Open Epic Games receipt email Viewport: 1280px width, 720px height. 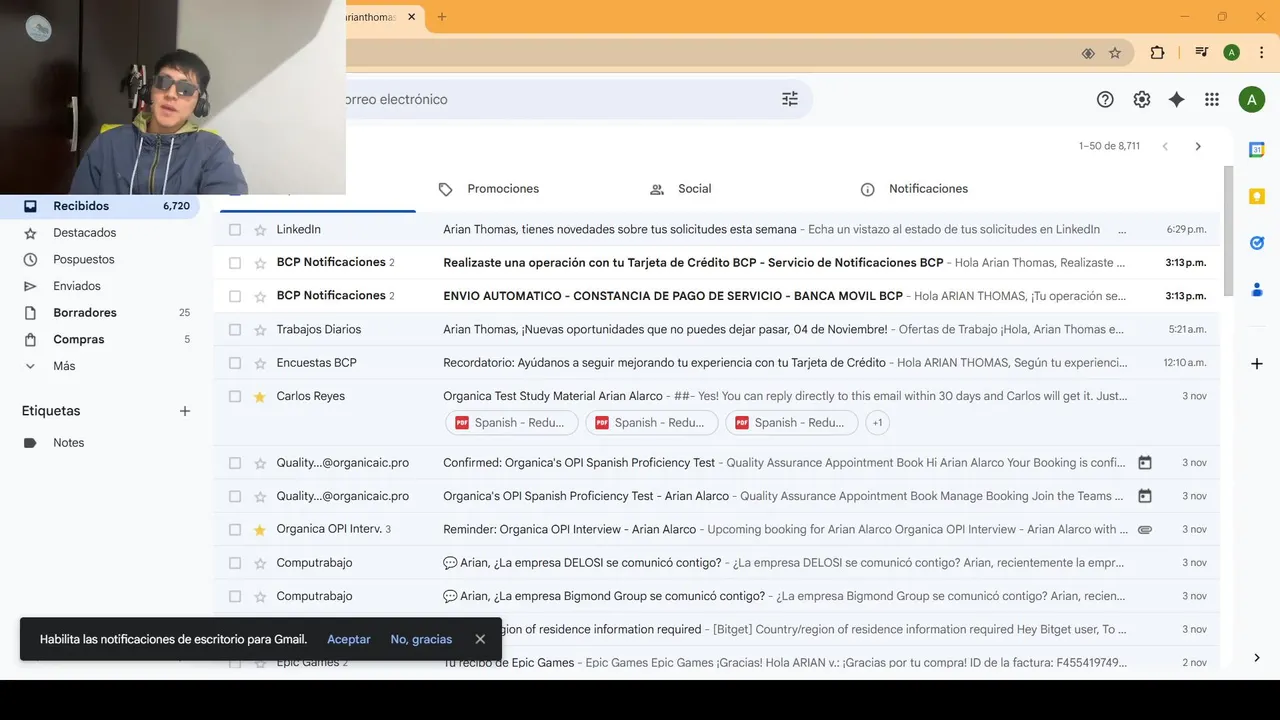pos(716,662)
